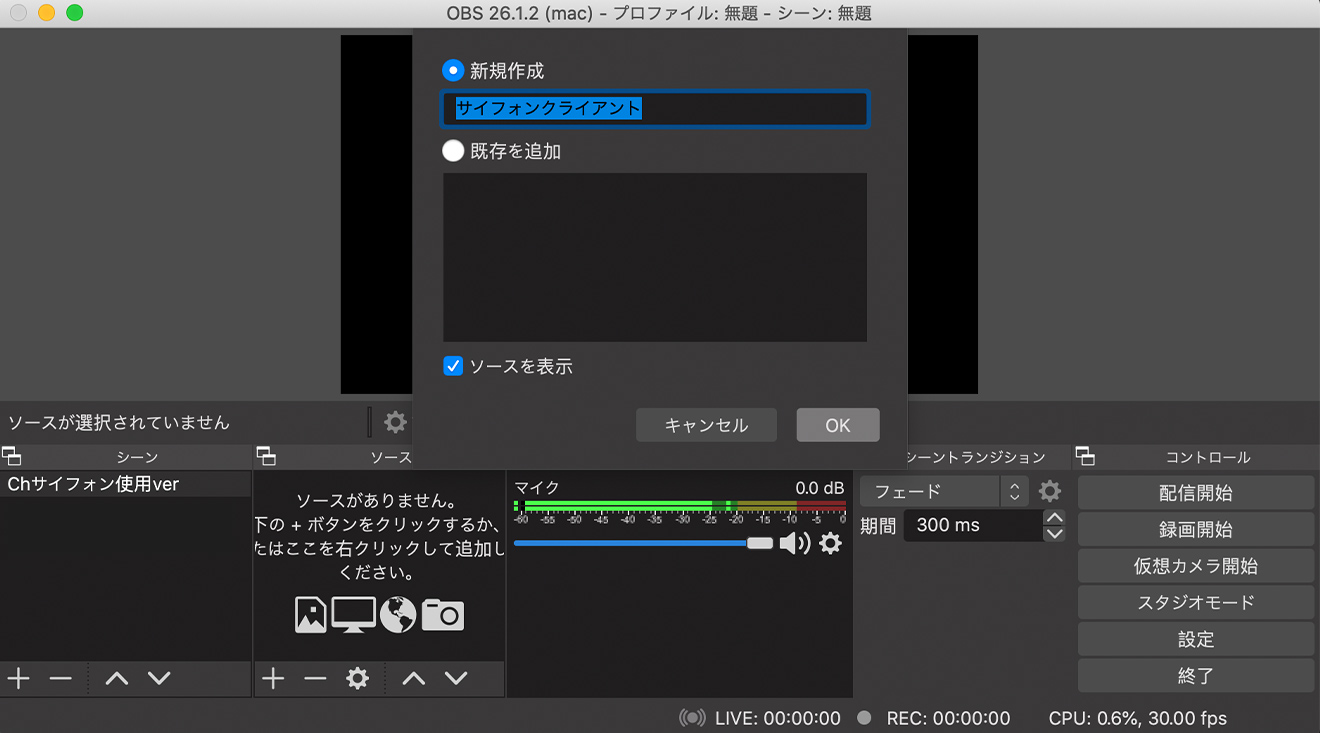Screen dimensions: 1320x733
Task: Add a new source with the plus icon
Action: click(272, 678)
